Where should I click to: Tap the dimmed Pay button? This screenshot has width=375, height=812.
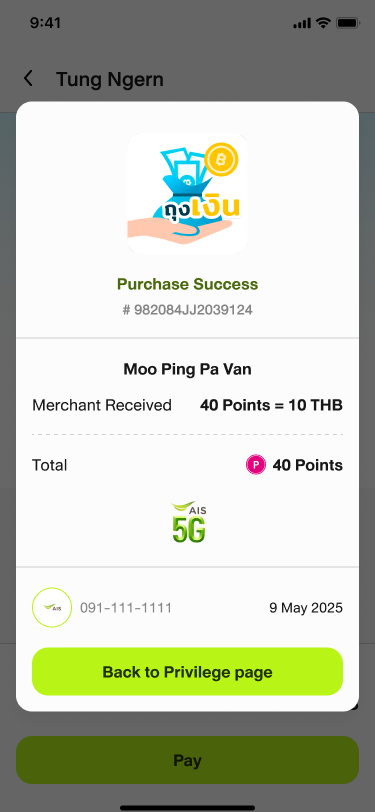[x=188, y=760]
